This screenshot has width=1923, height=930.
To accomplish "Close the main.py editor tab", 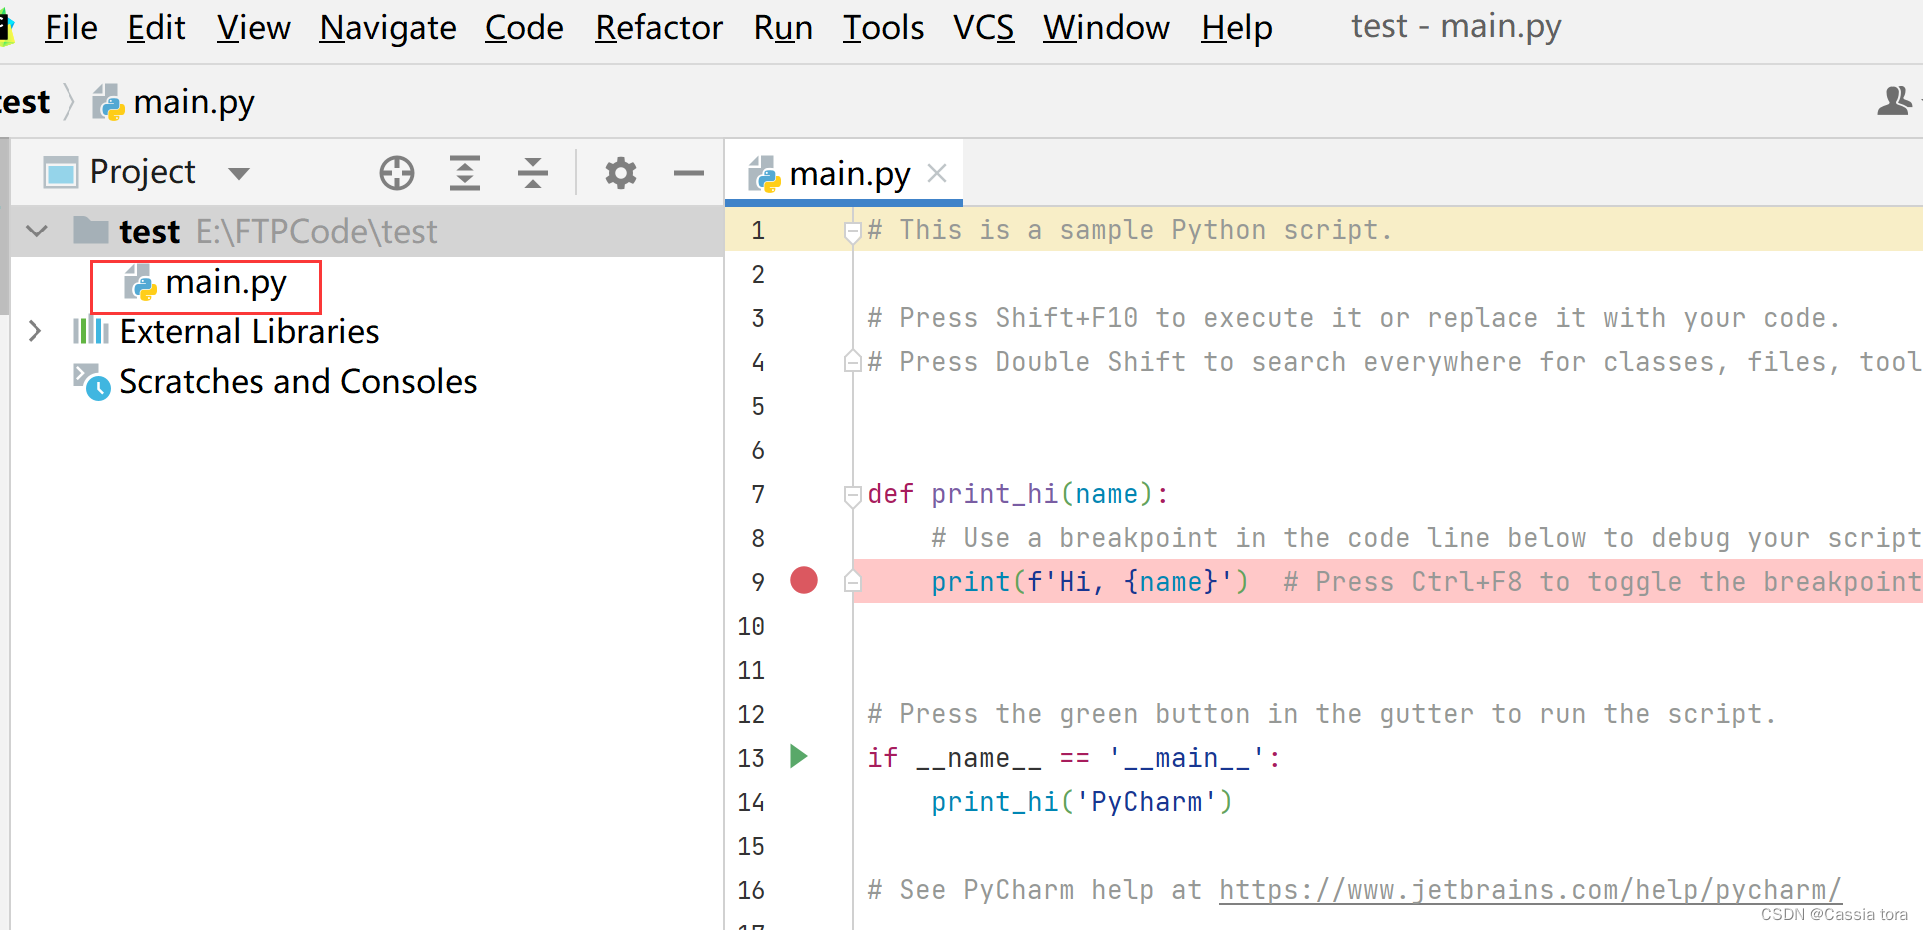I will click(937, 173).
